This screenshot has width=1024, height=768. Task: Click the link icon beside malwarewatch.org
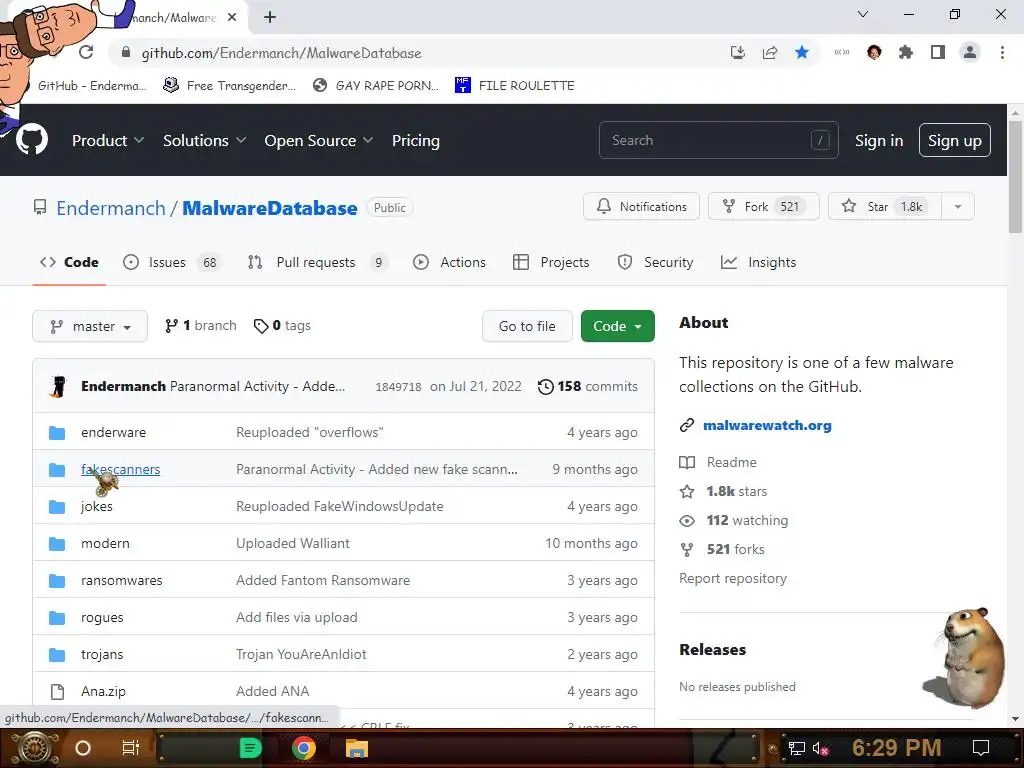[687, 425]
